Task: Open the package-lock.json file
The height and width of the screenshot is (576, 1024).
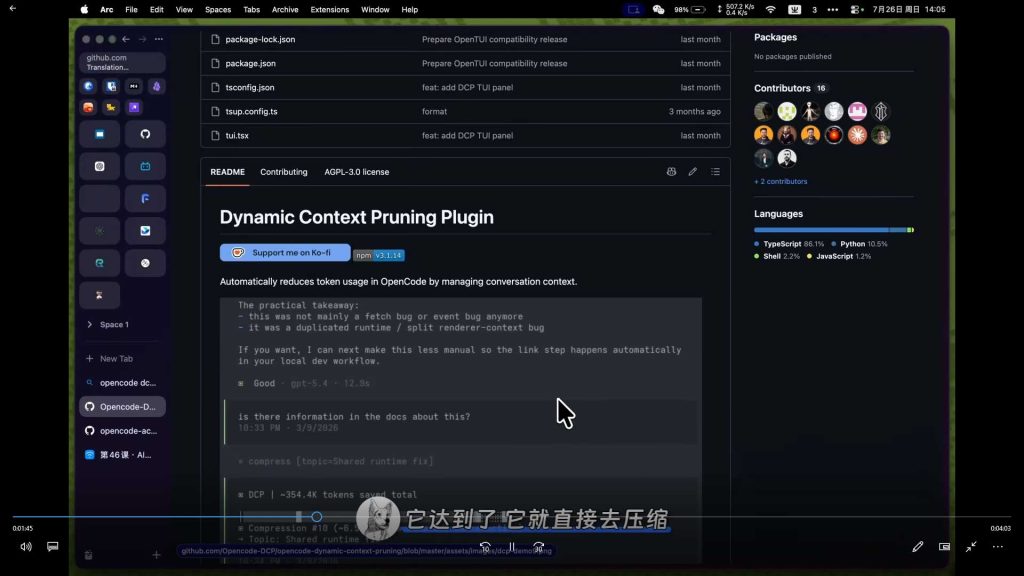Action: pos(260,39)
